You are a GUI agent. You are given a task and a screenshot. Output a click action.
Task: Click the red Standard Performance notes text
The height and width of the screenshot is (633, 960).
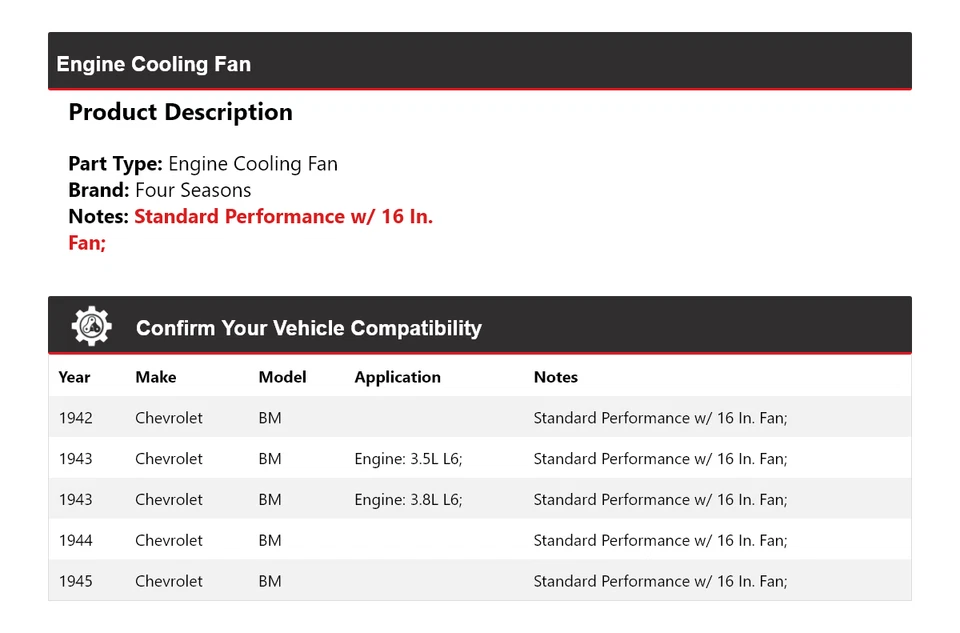pyautogui.click(x=283, y=217)
